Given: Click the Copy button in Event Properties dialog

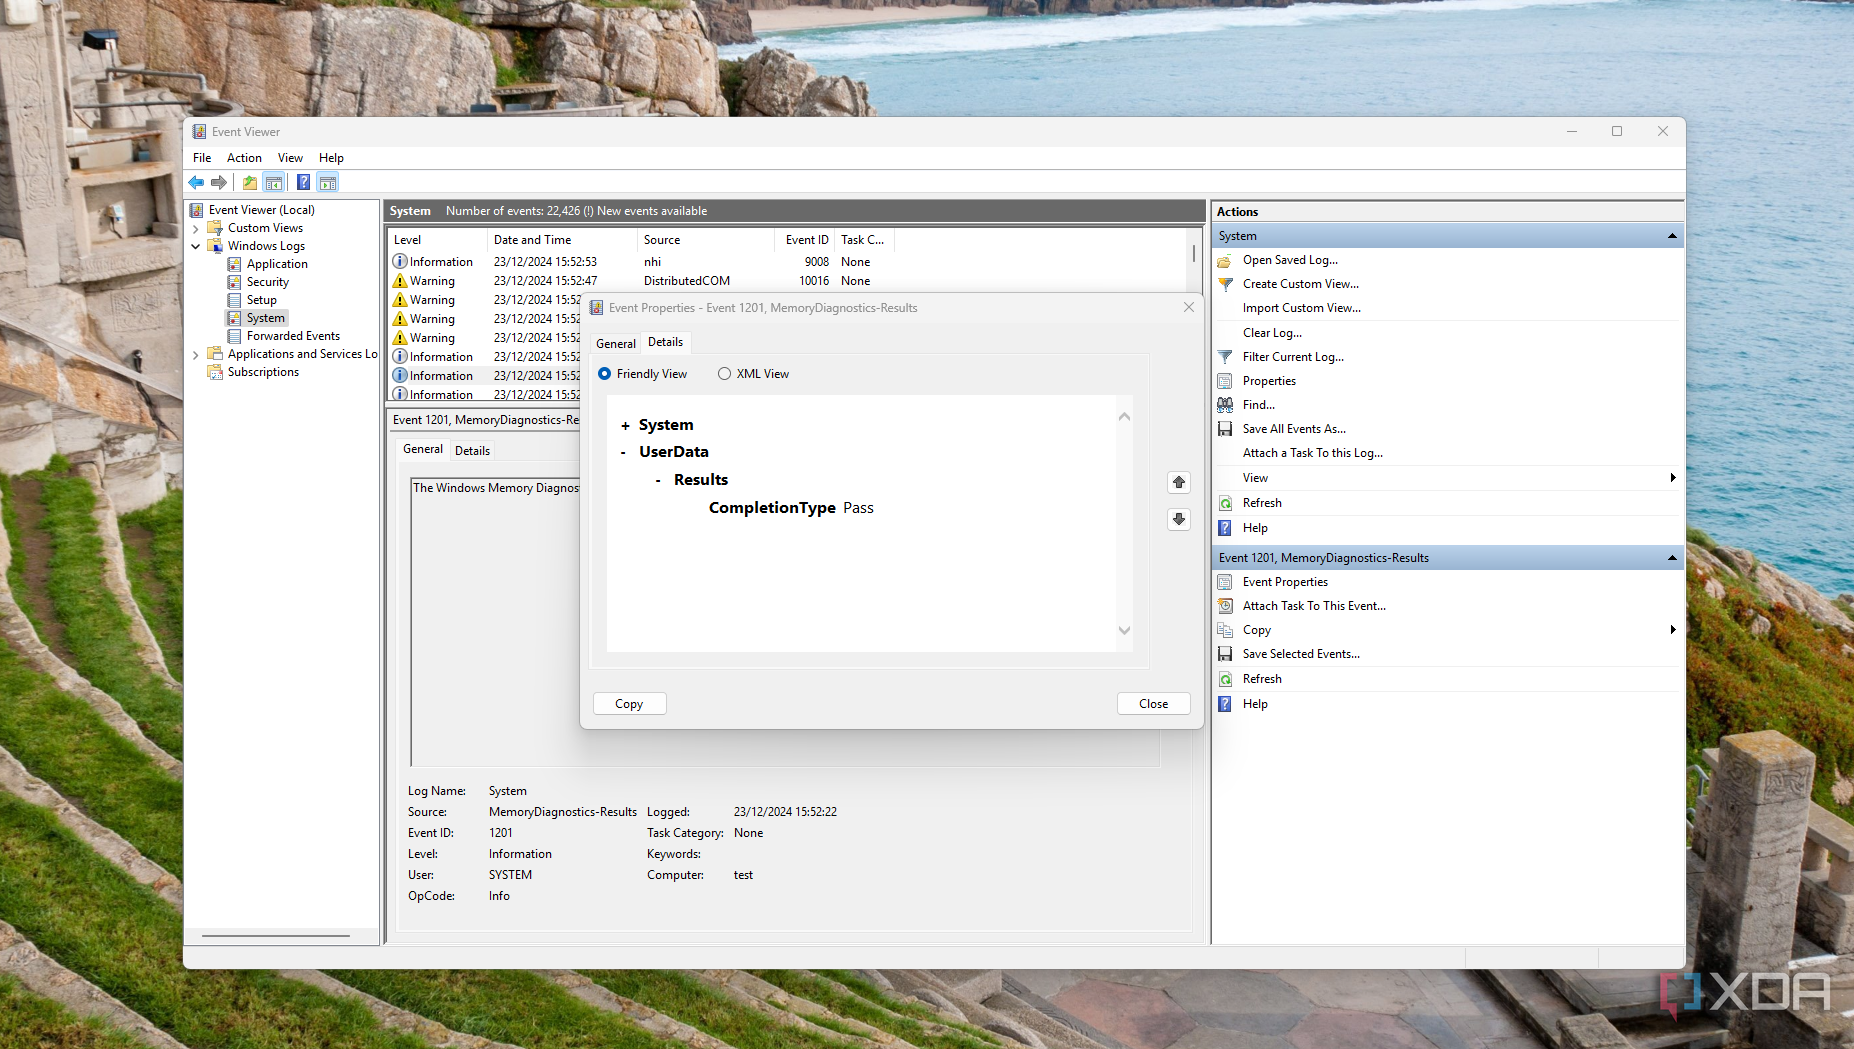Looking at the screenshot, I should pyautogui.click(x=629, y=704).
